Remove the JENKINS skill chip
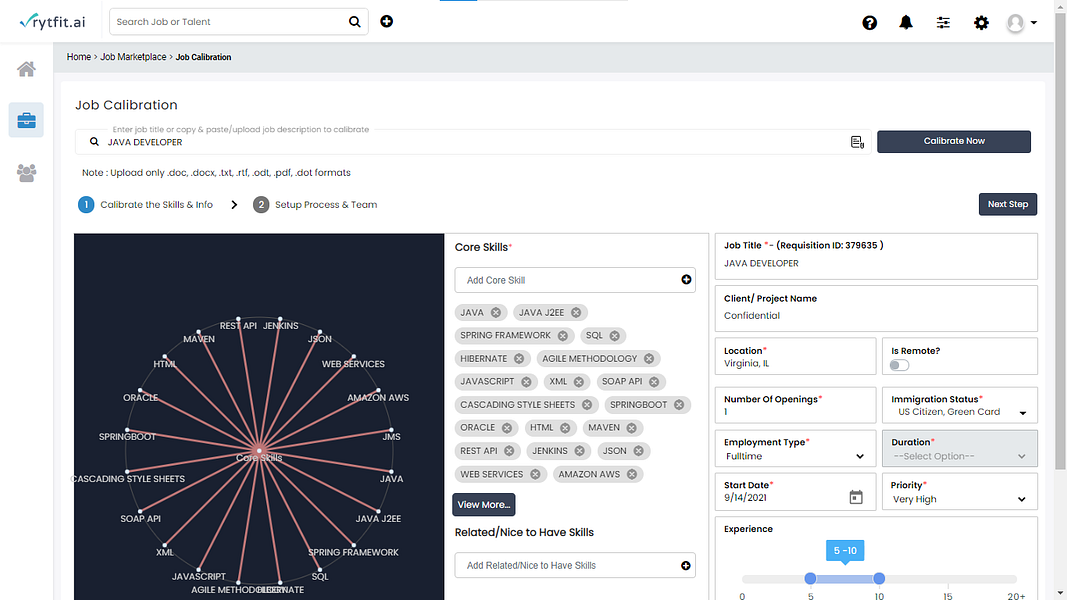The height and width of the screenshot is (600, 1067). click(579, 452)
